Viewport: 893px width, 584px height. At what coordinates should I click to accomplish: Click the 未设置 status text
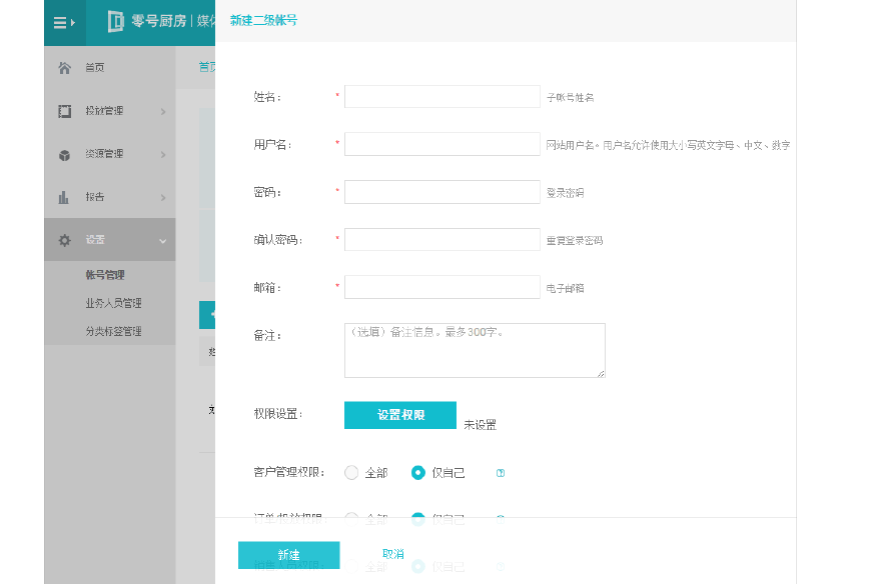[x=480, y=425]
